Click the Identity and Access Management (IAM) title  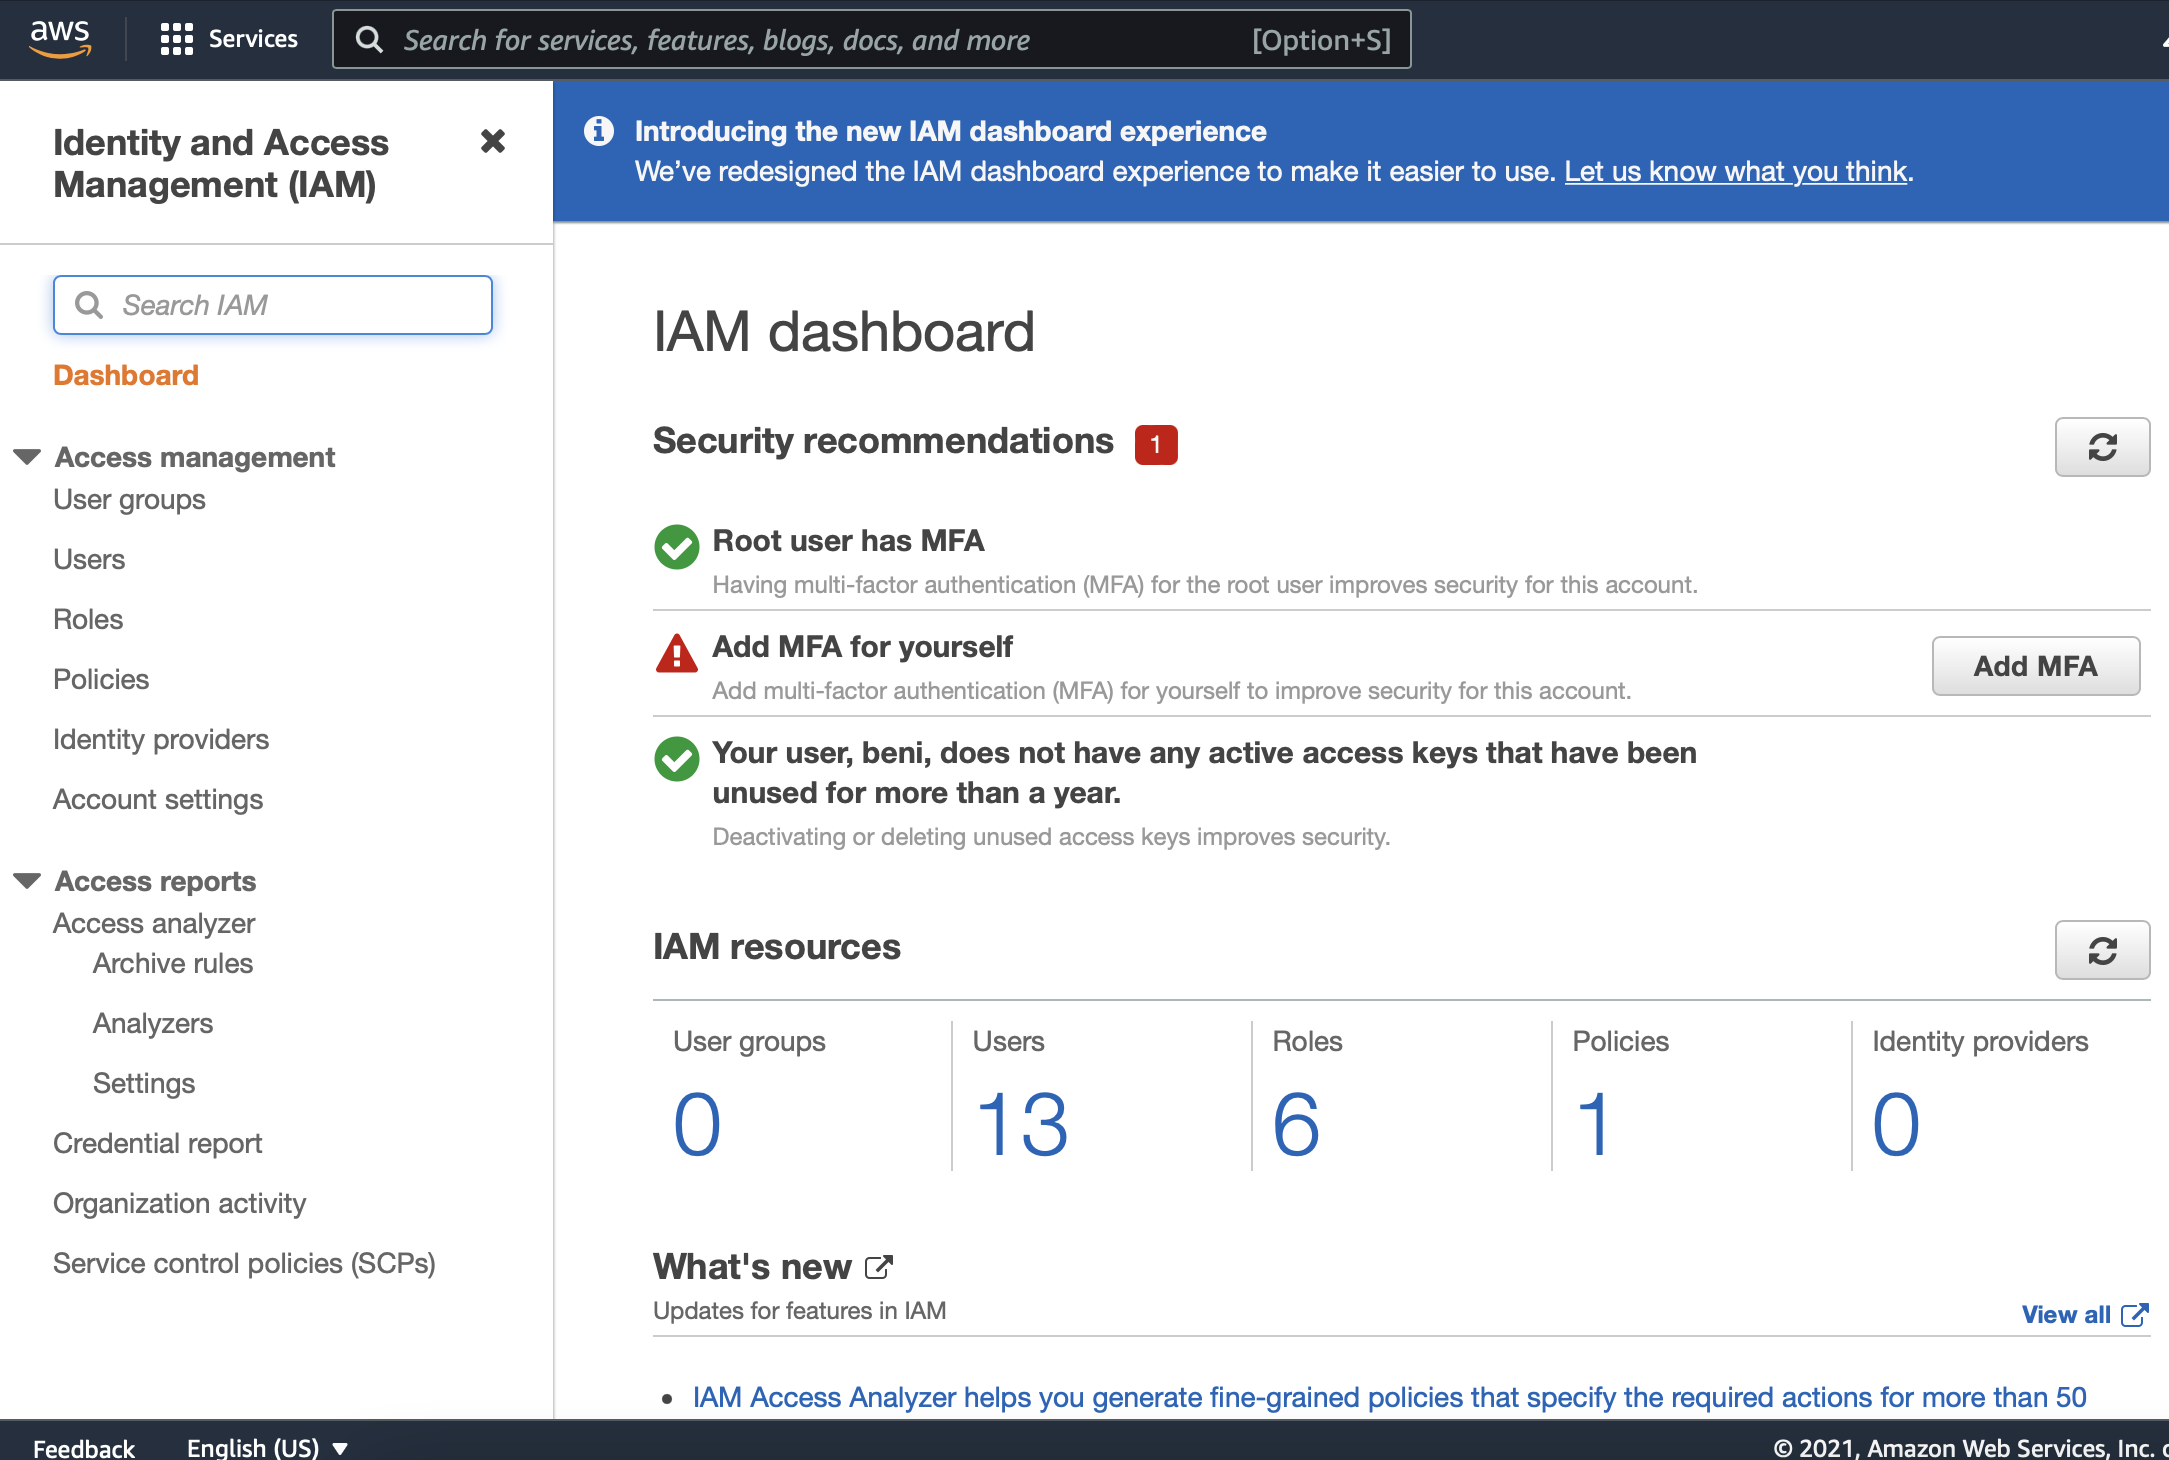pos(221,164)
